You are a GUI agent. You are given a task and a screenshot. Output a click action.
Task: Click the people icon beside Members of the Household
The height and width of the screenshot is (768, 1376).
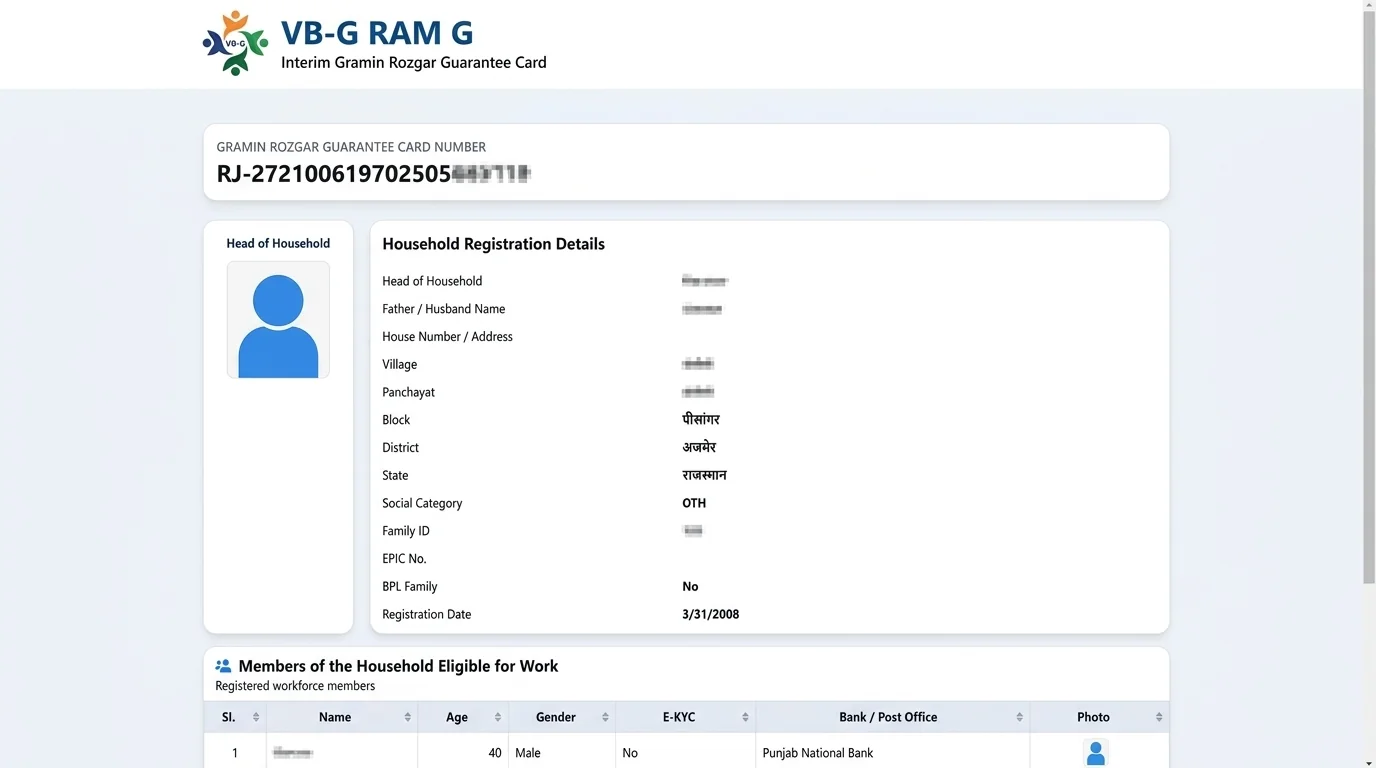pyautogui.click(x=223, y=666)
